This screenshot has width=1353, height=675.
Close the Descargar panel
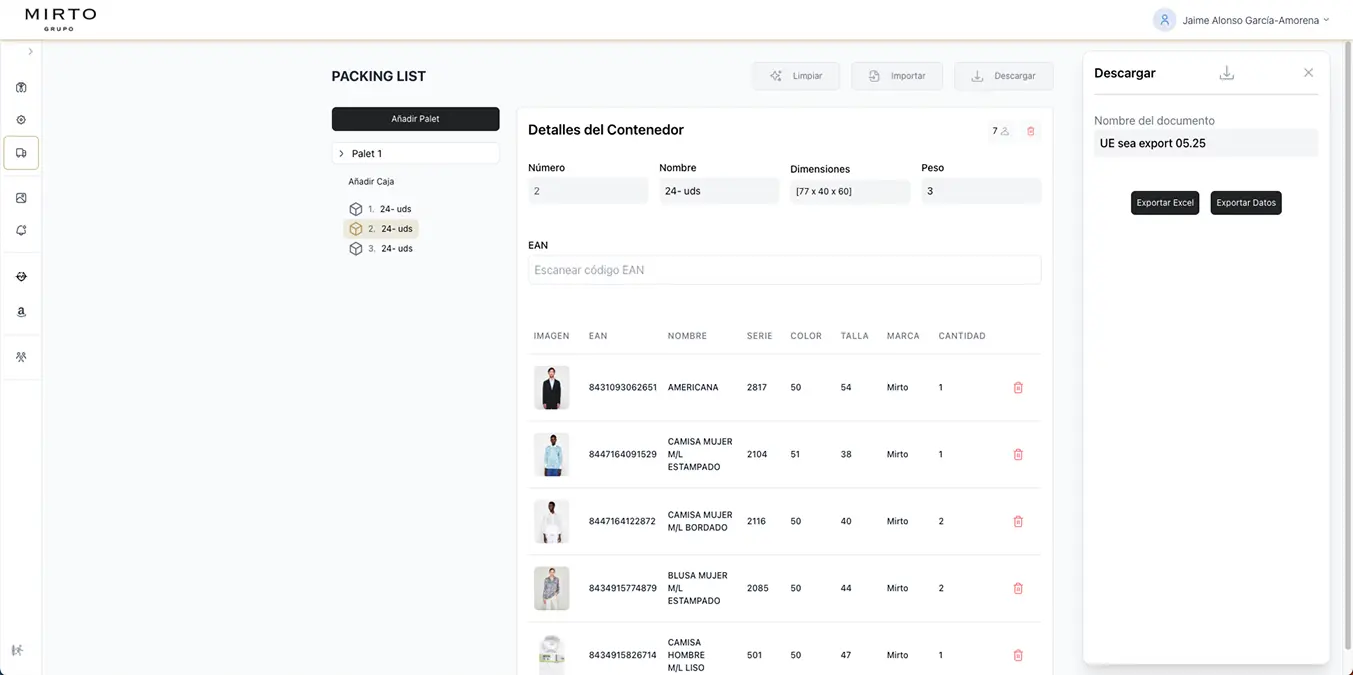pos(1308,73)
